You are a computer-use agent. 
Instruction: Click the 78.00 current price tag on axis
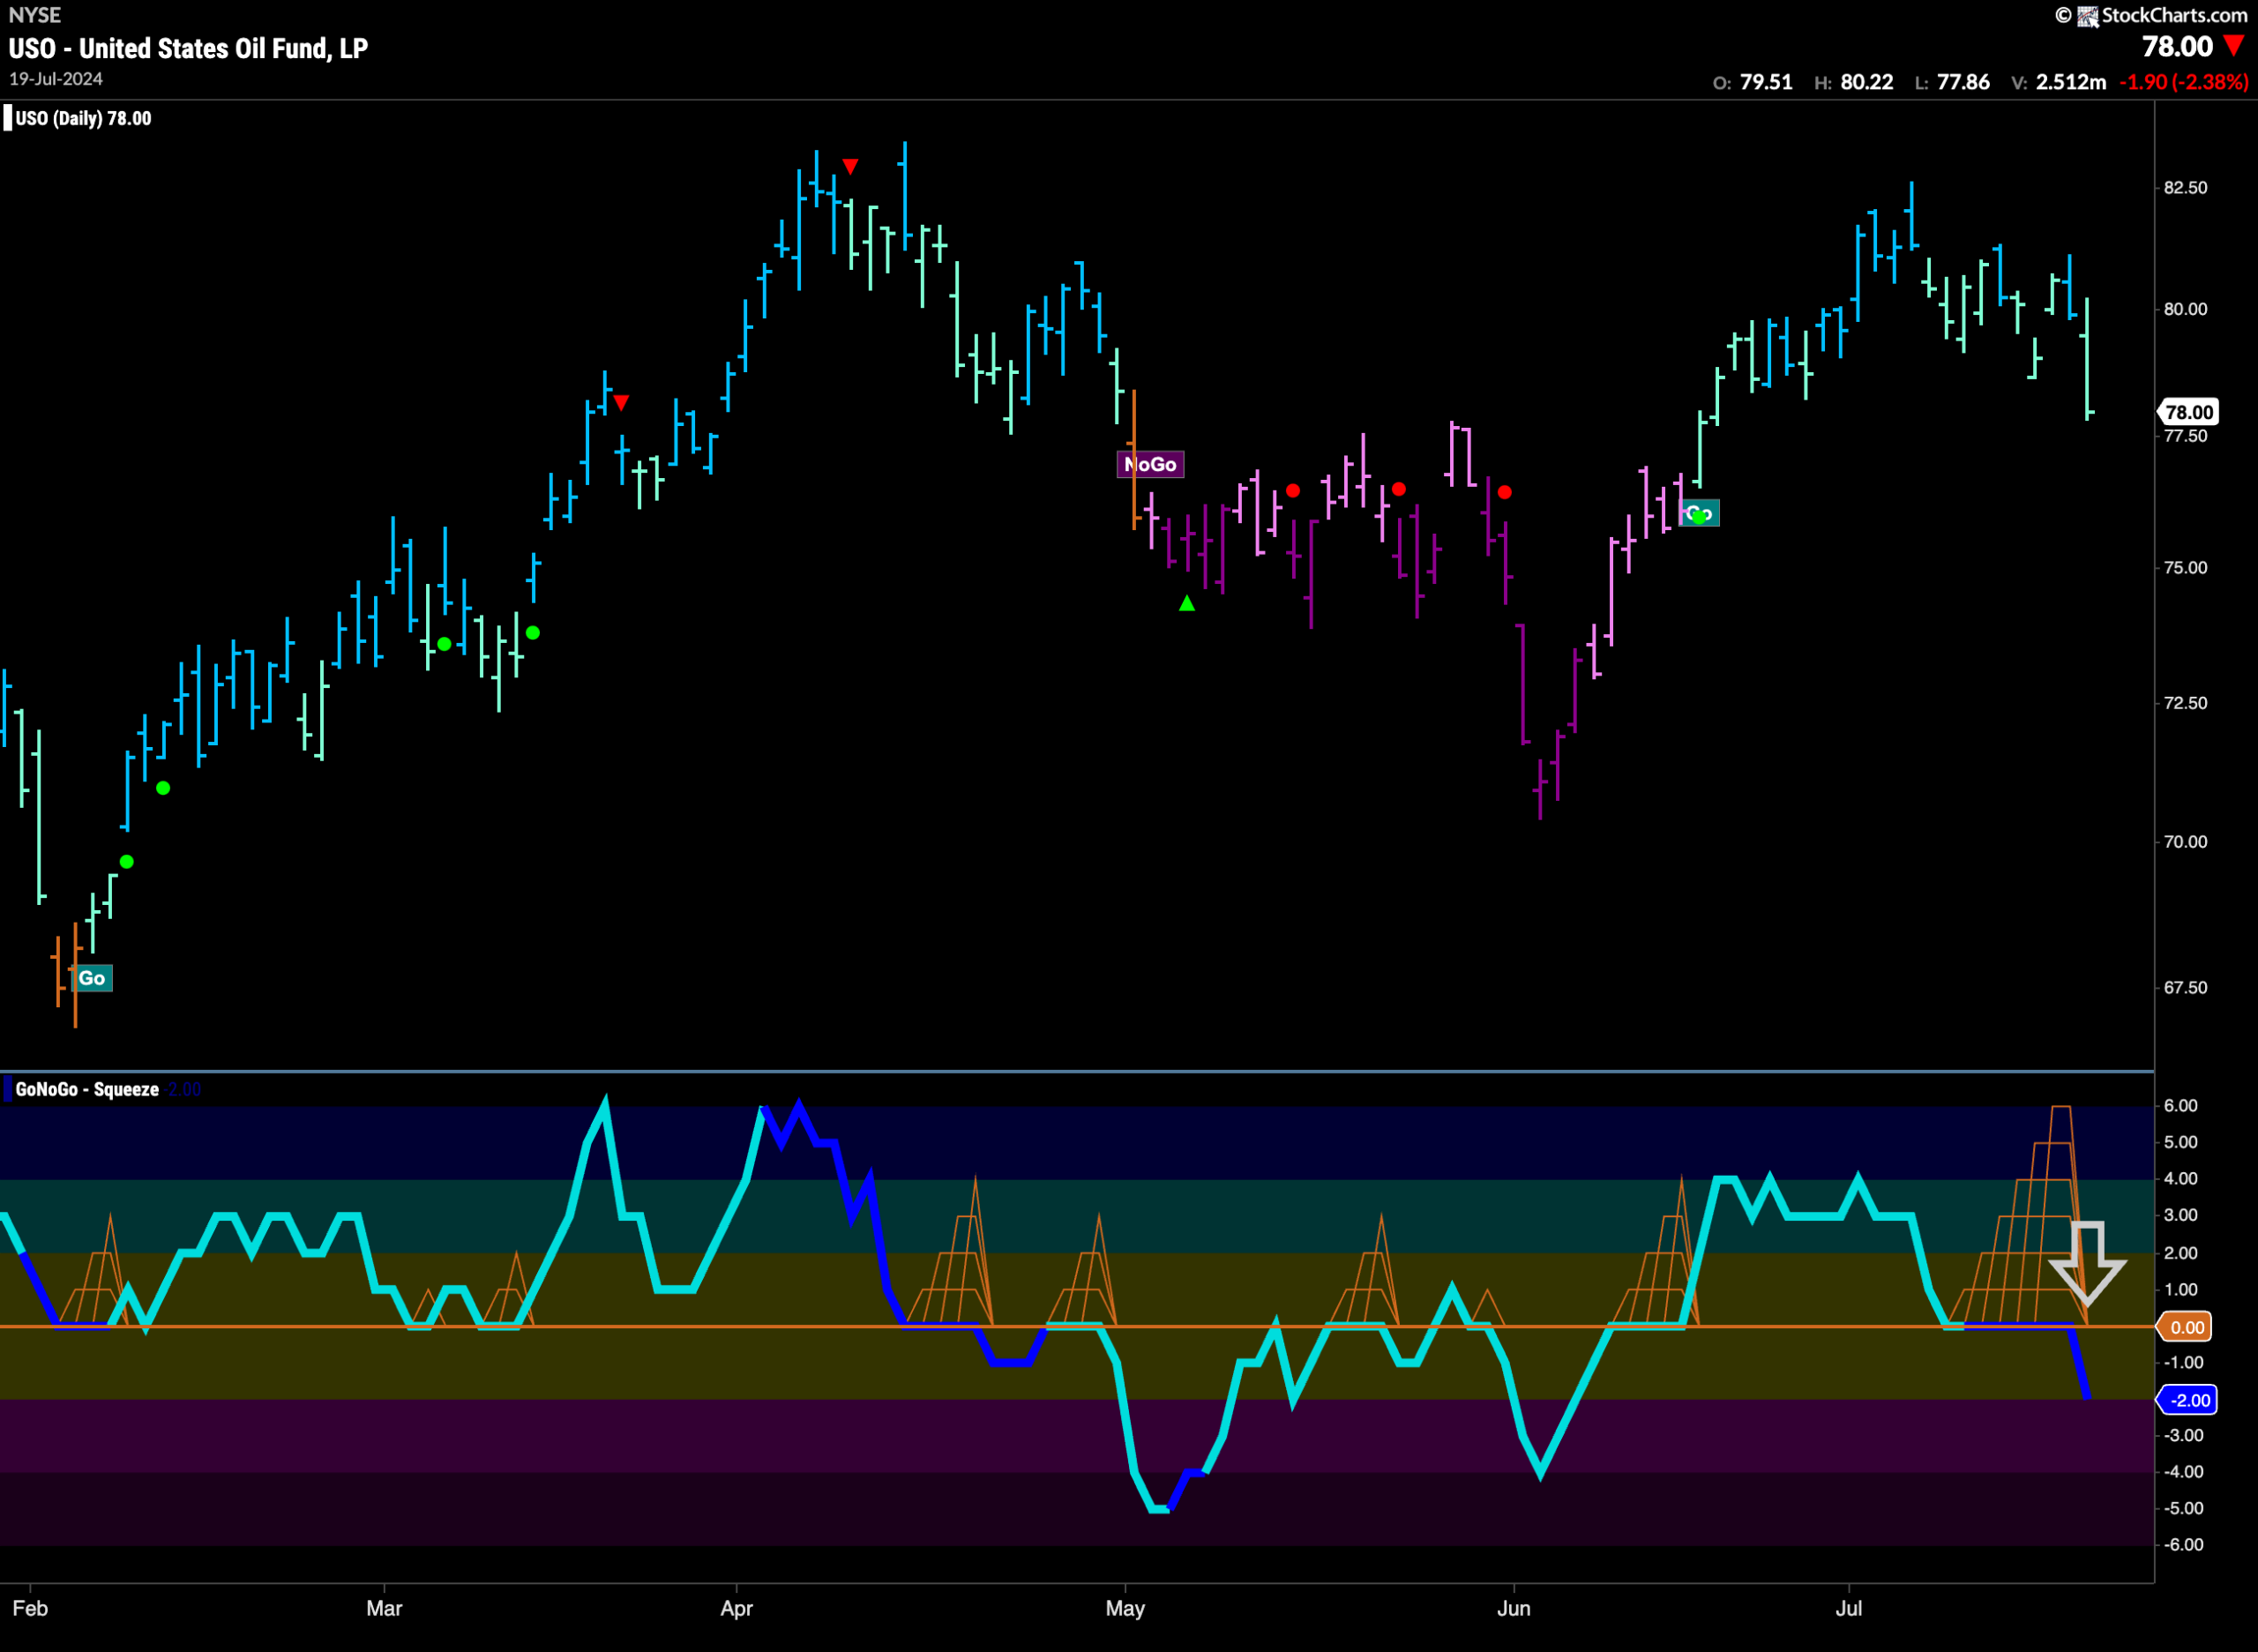(2188, 412)
